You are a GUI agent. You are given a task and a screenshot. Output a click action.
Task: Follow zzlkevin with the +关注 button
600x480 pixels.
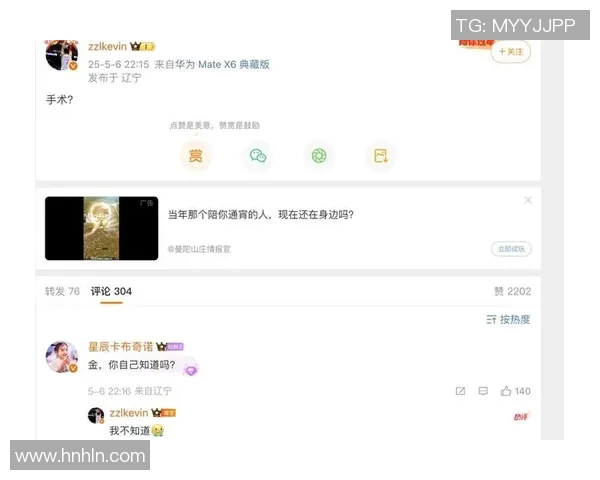[x=510, y=52]
